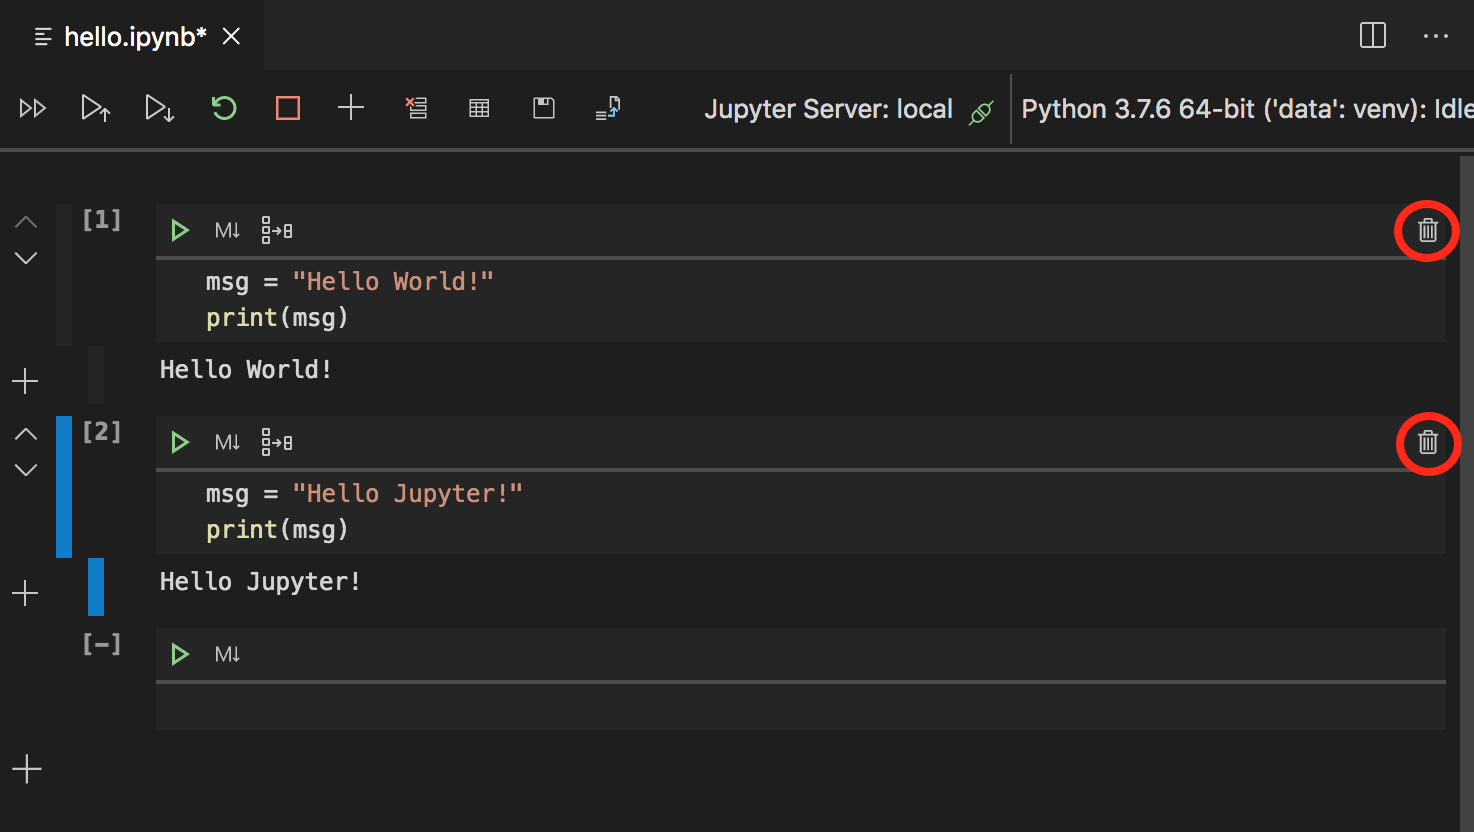
Task: Open the More Actions ellipsis menu
Action: (x=1435, y=36)
